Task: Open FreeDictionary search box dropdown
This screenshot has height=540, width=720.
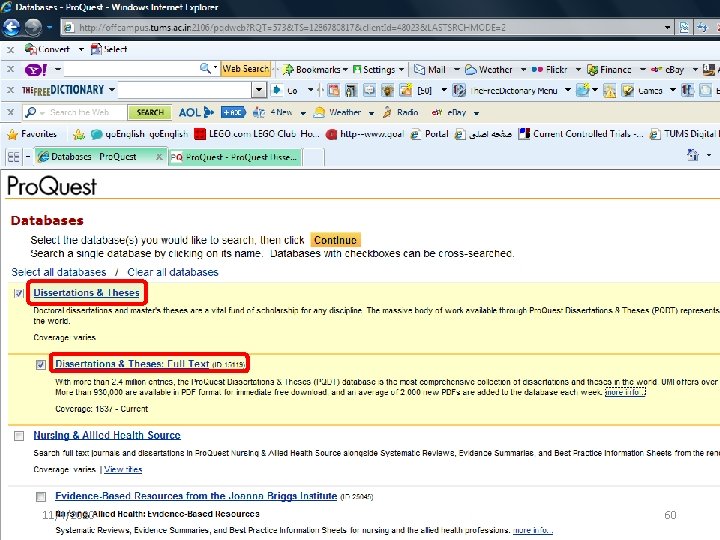Action: click(x=259, y=90)
